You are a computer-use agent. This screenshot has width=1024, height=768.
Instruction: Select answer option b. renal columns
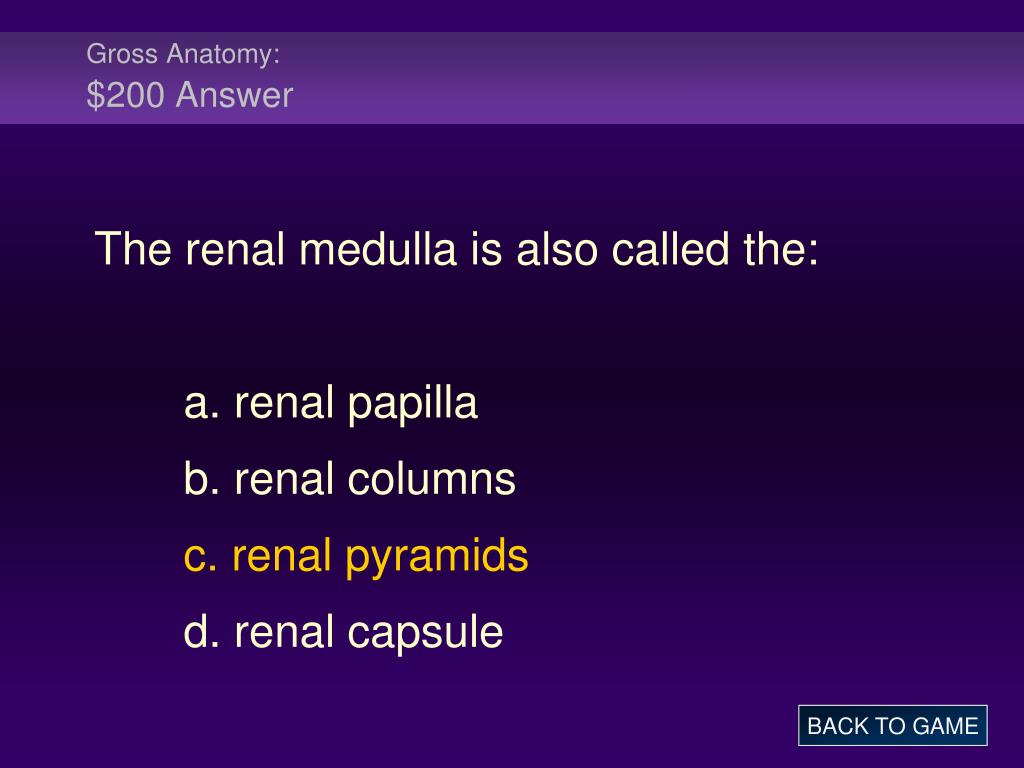point(350,479)
